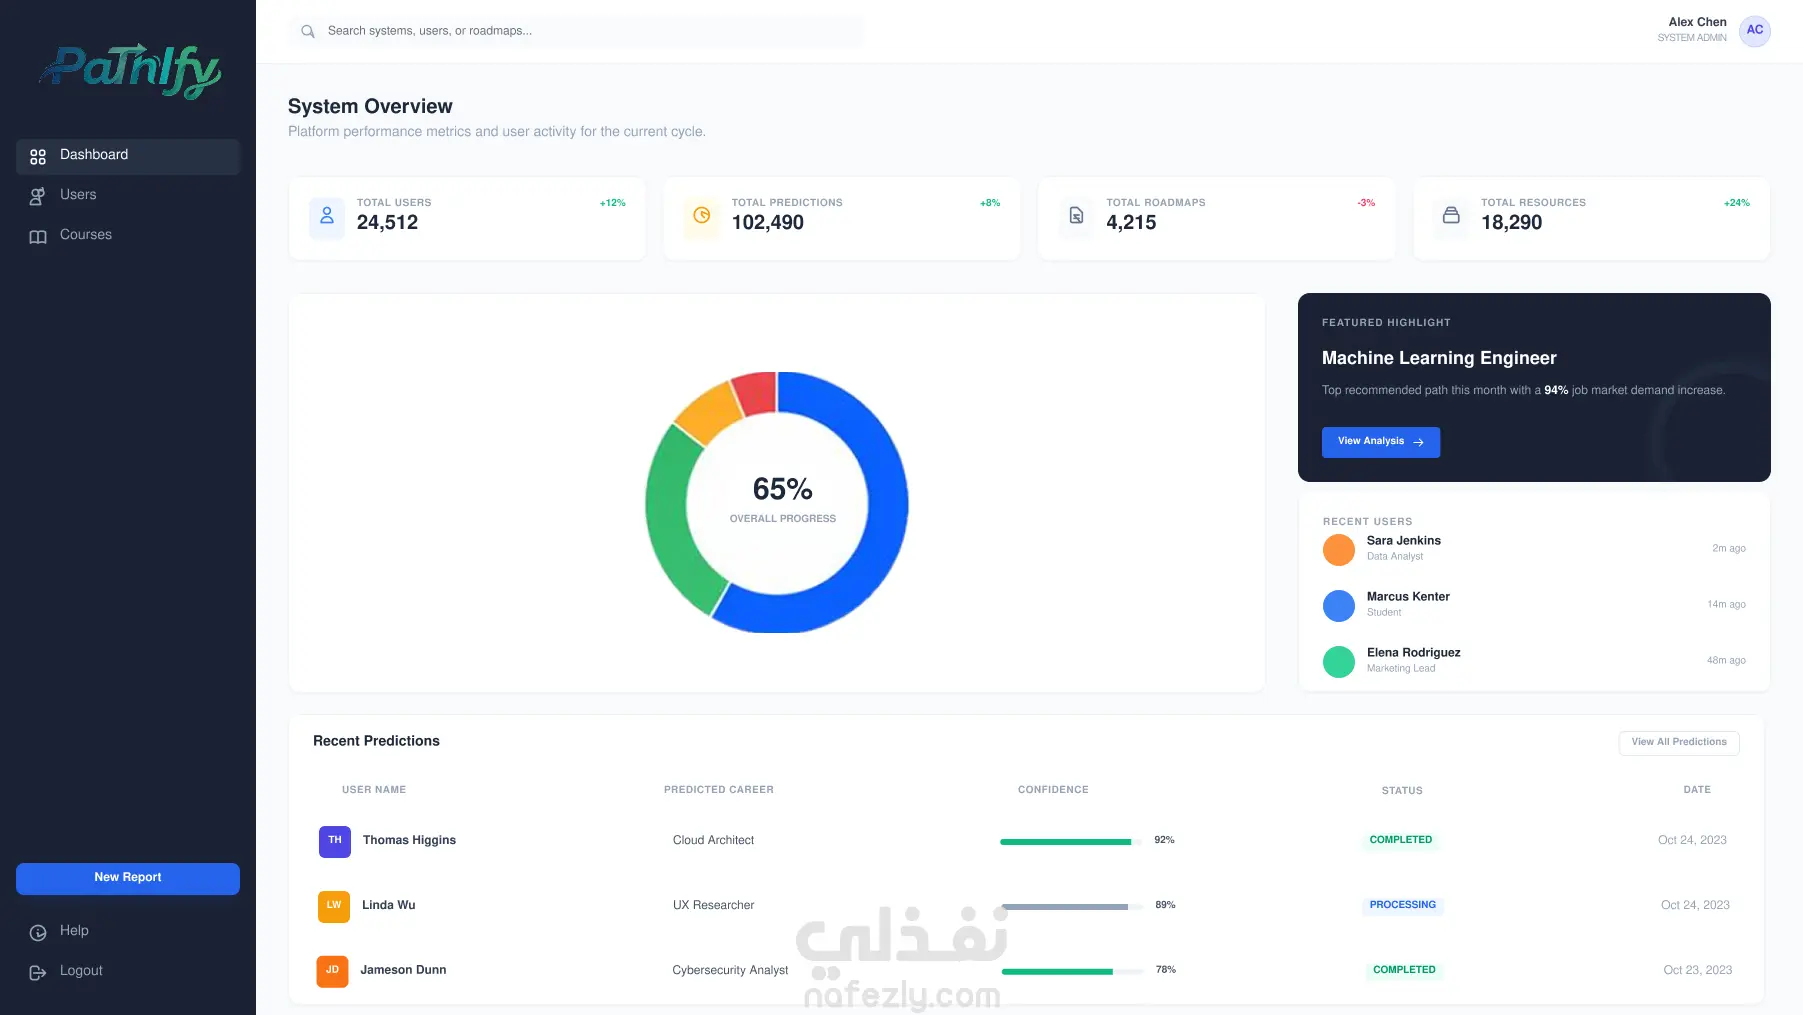Click the Logout icon

[x=38, y=972]
